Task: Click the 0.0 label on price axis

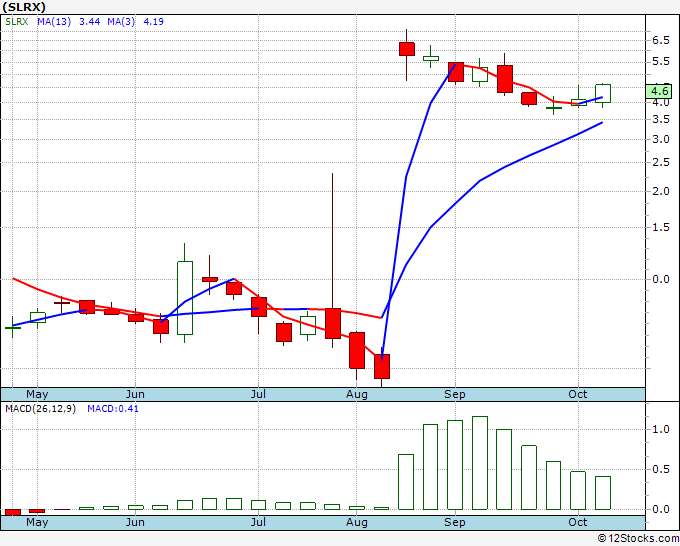Action: coord(660,279)
